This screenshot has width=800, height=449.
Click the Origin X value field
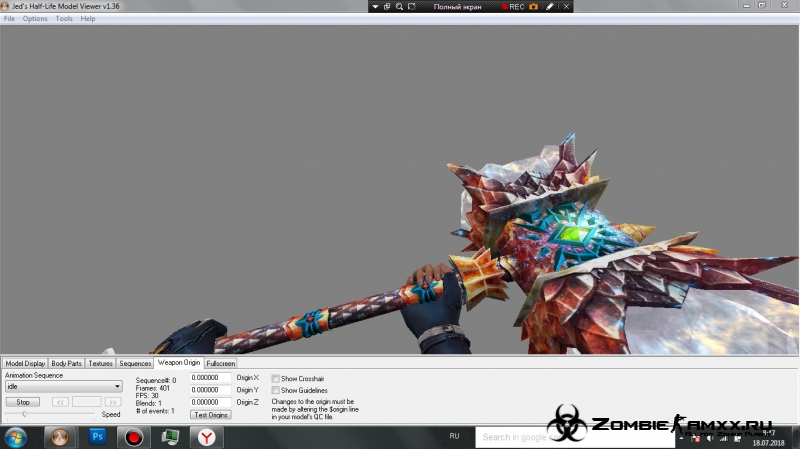point(210,378)
